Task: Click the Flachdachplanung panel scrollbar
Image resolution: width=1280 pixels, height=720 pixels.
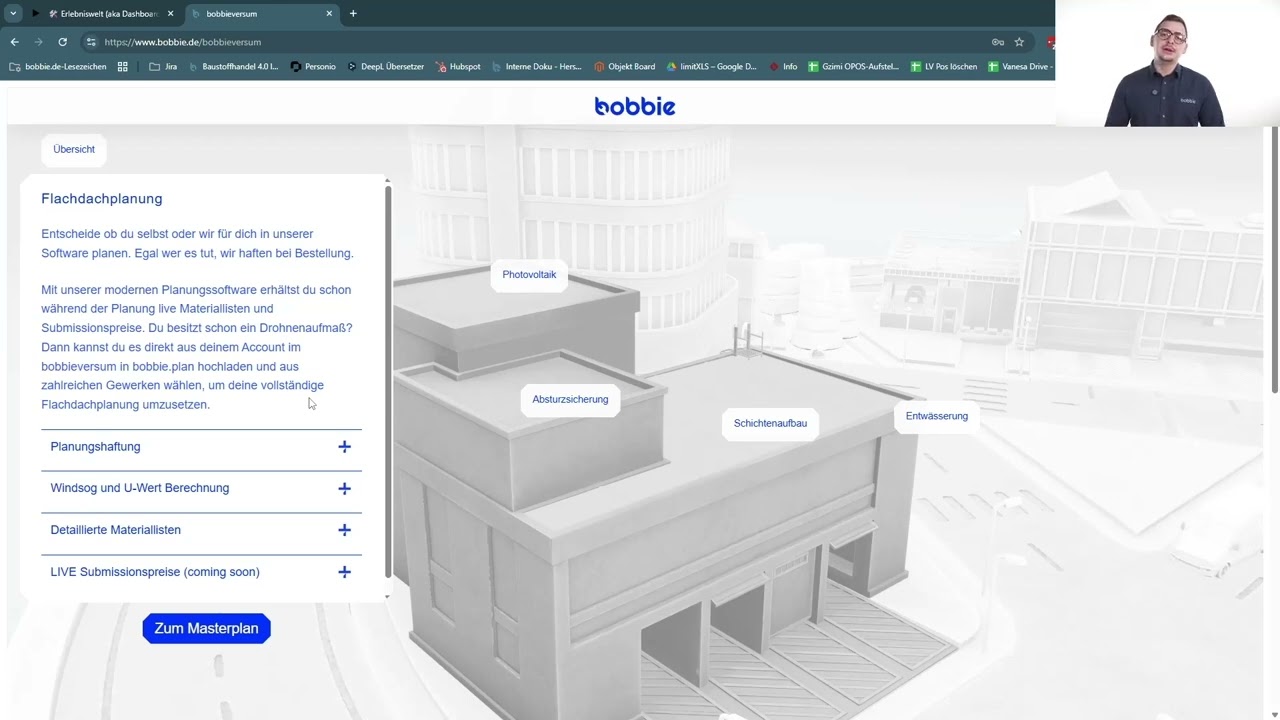Action: tap(388, 380)
